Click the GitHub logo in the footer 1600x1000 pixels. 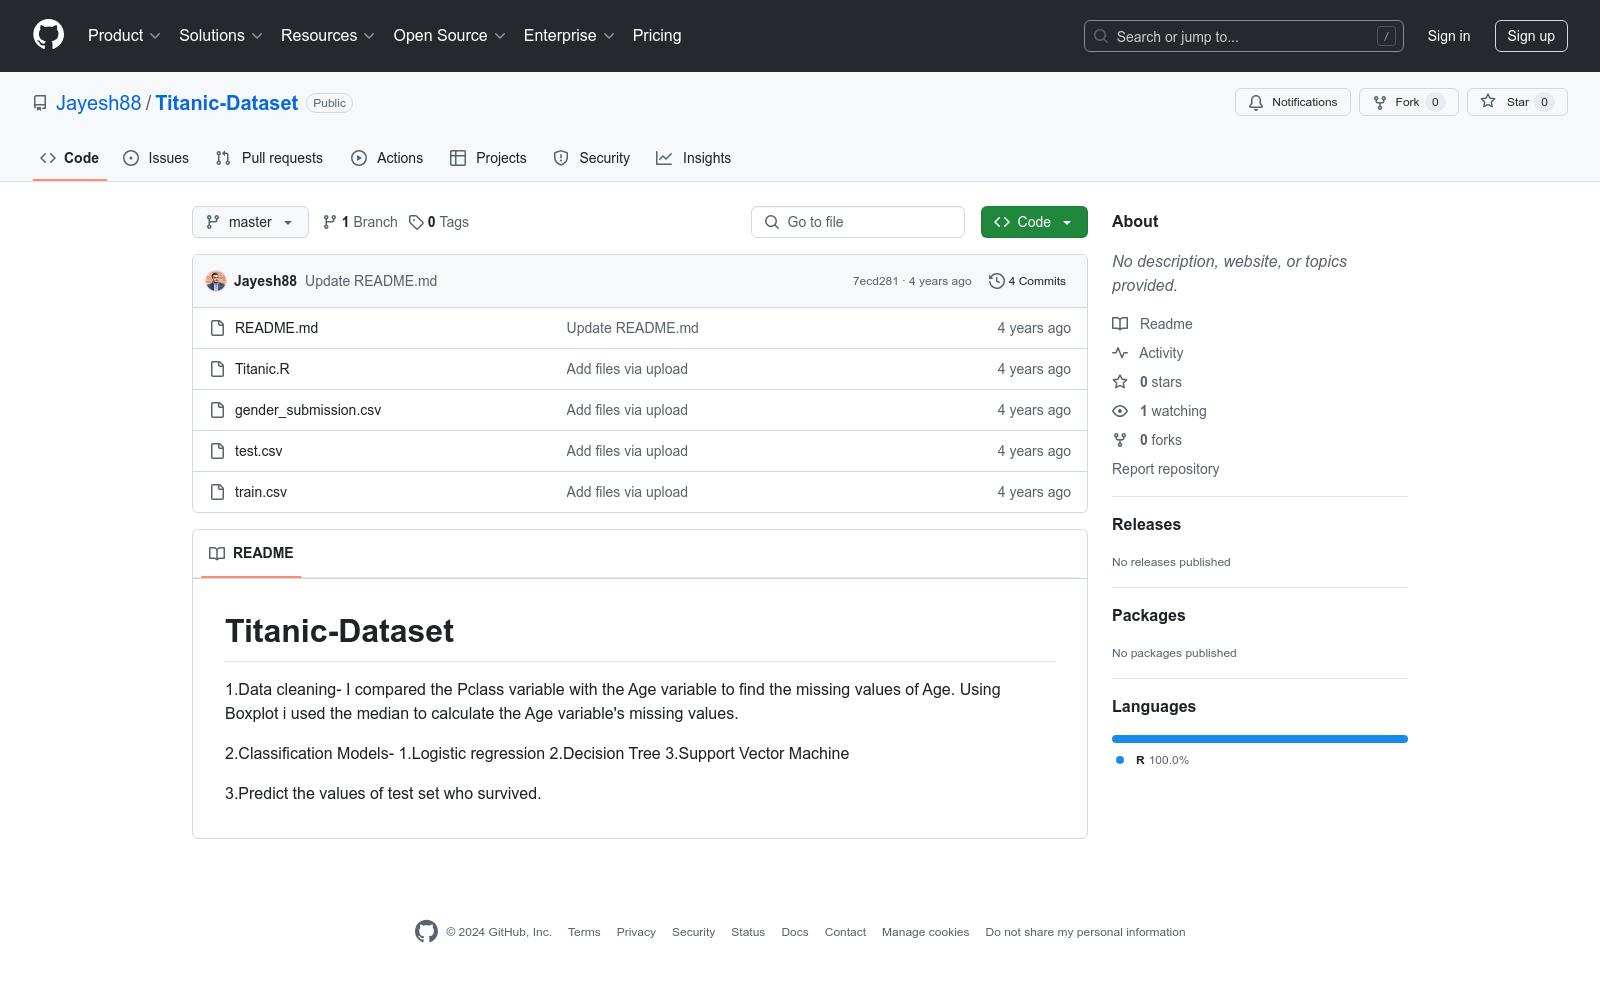[x=426, y=932]
